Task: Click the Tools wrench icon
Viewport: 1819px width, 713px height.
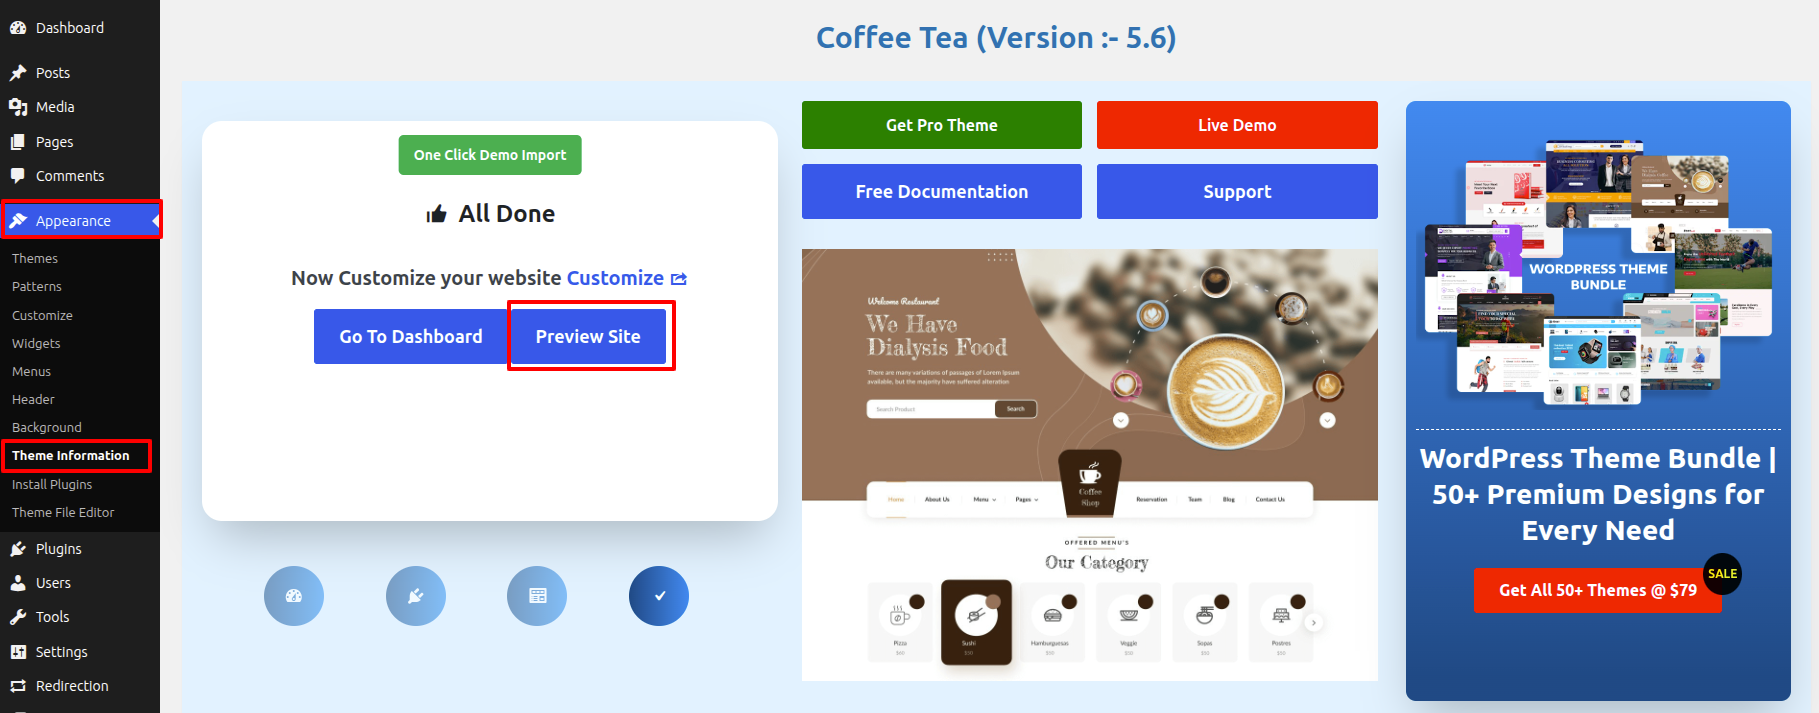Action: [18, 617]
